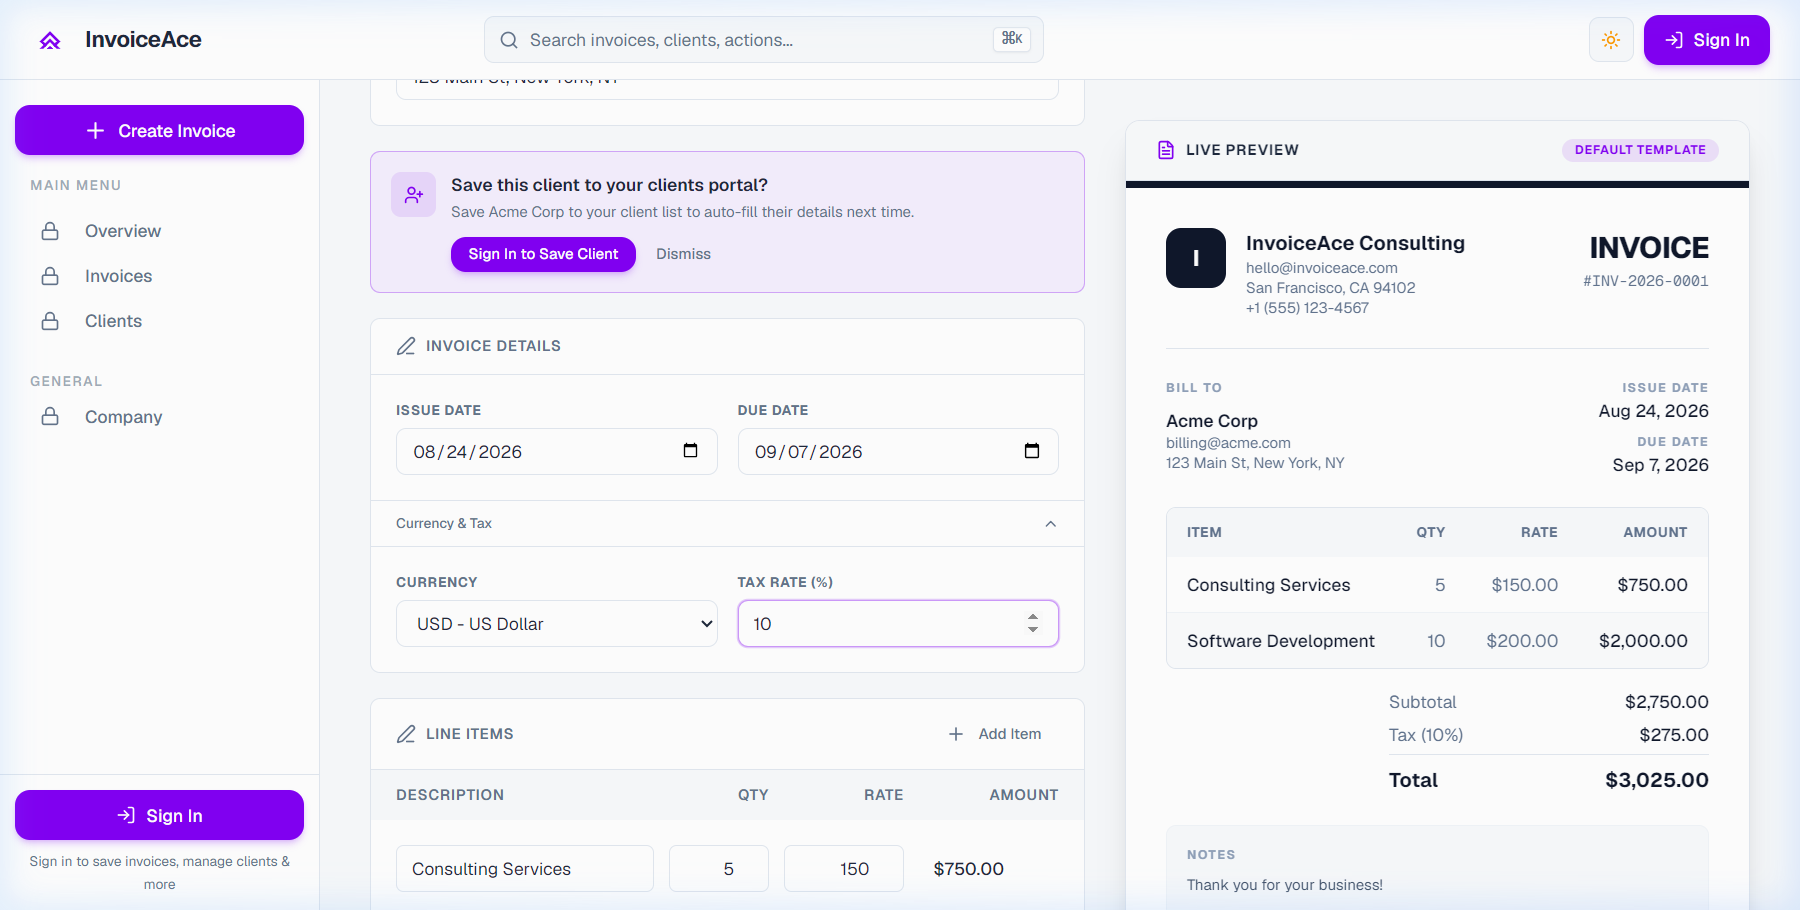Click Add Item button

[995, 734]
